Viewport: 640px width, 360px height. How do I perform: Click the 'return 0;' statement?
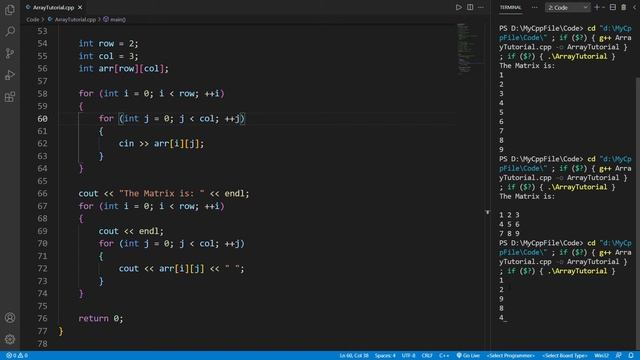click(100, 318)
